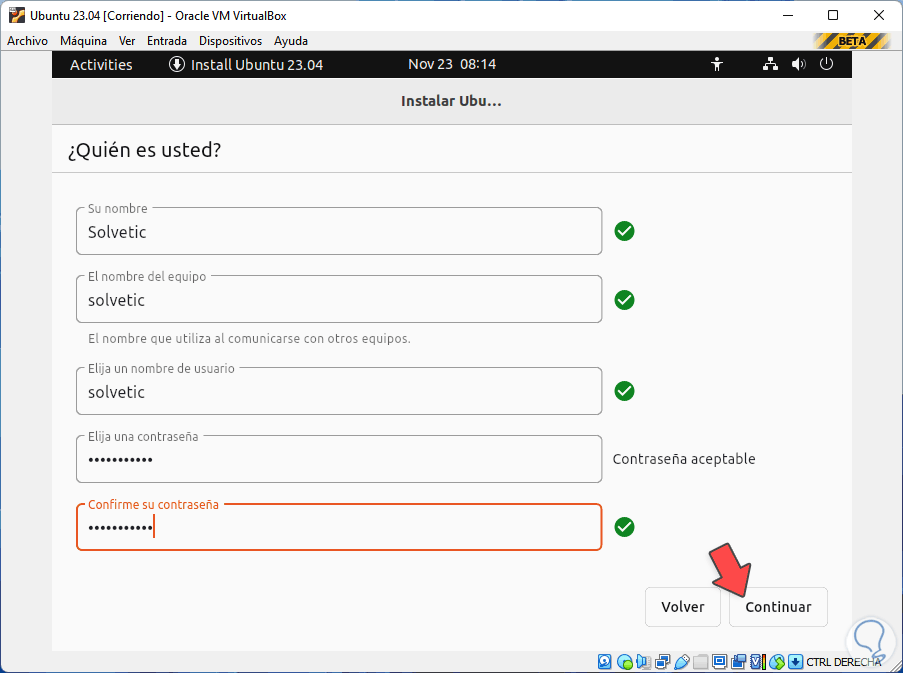
Task: Click the VirtualBox CPU virtualization status icon
Action: [x=758, y=661]
